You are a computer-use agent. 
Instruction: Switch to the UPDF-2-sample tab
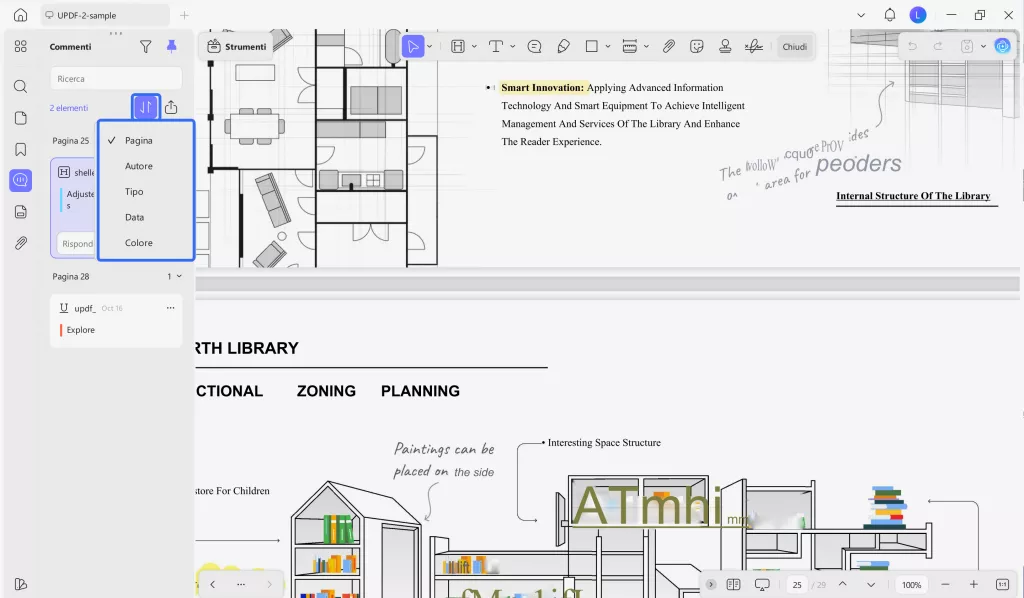pyautogui.click(x=104, y=15)
